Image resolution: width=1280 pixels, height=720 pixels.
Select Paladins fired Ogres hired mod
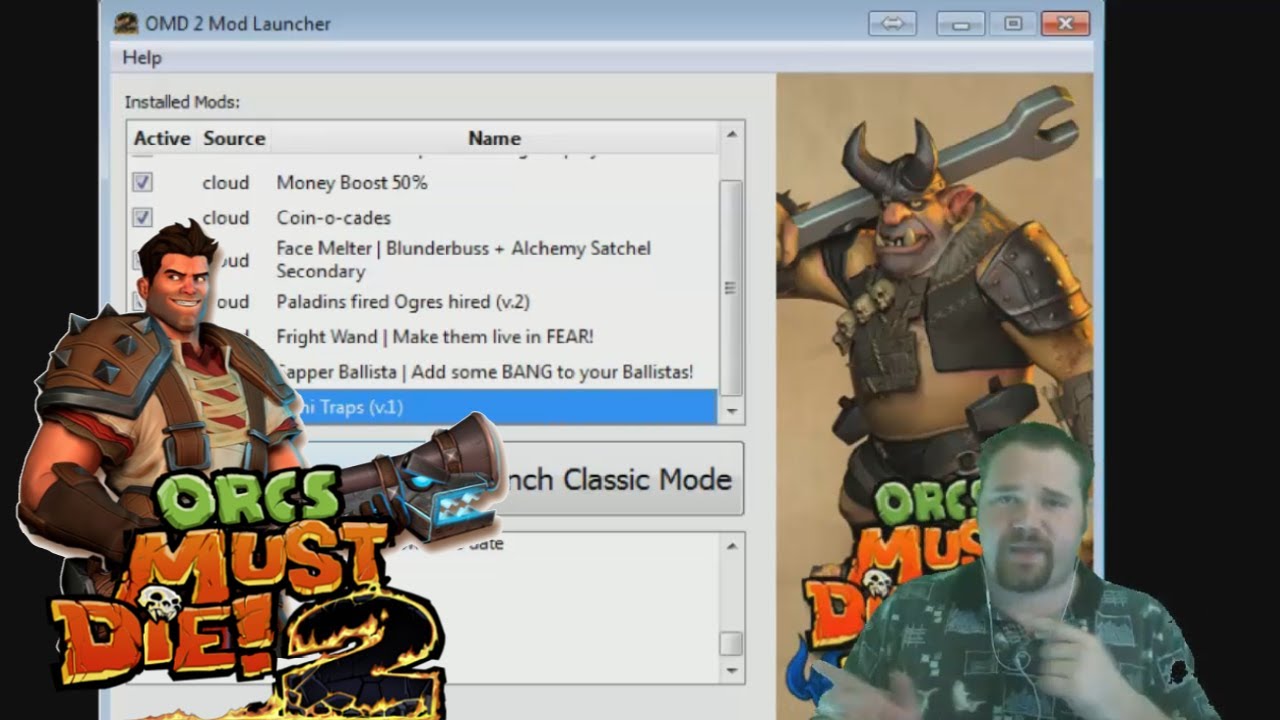(403, 301)
